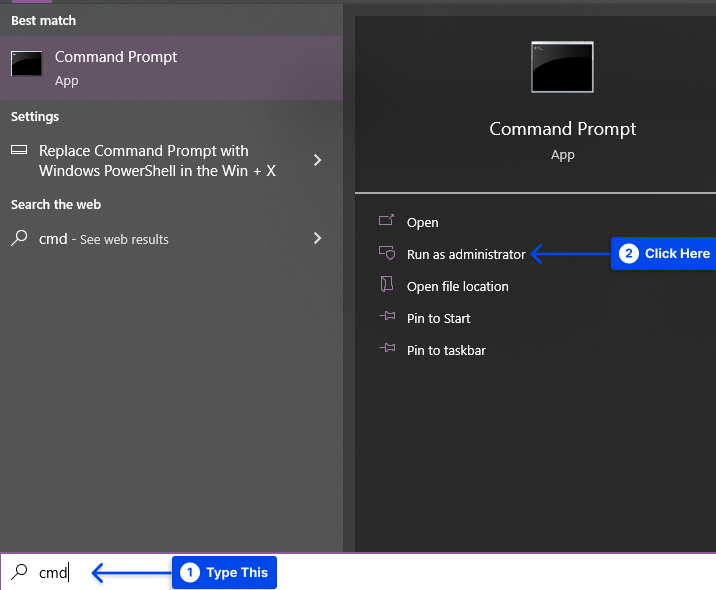Expand the Replace Command Prompt settings chevron

[317, 160]
